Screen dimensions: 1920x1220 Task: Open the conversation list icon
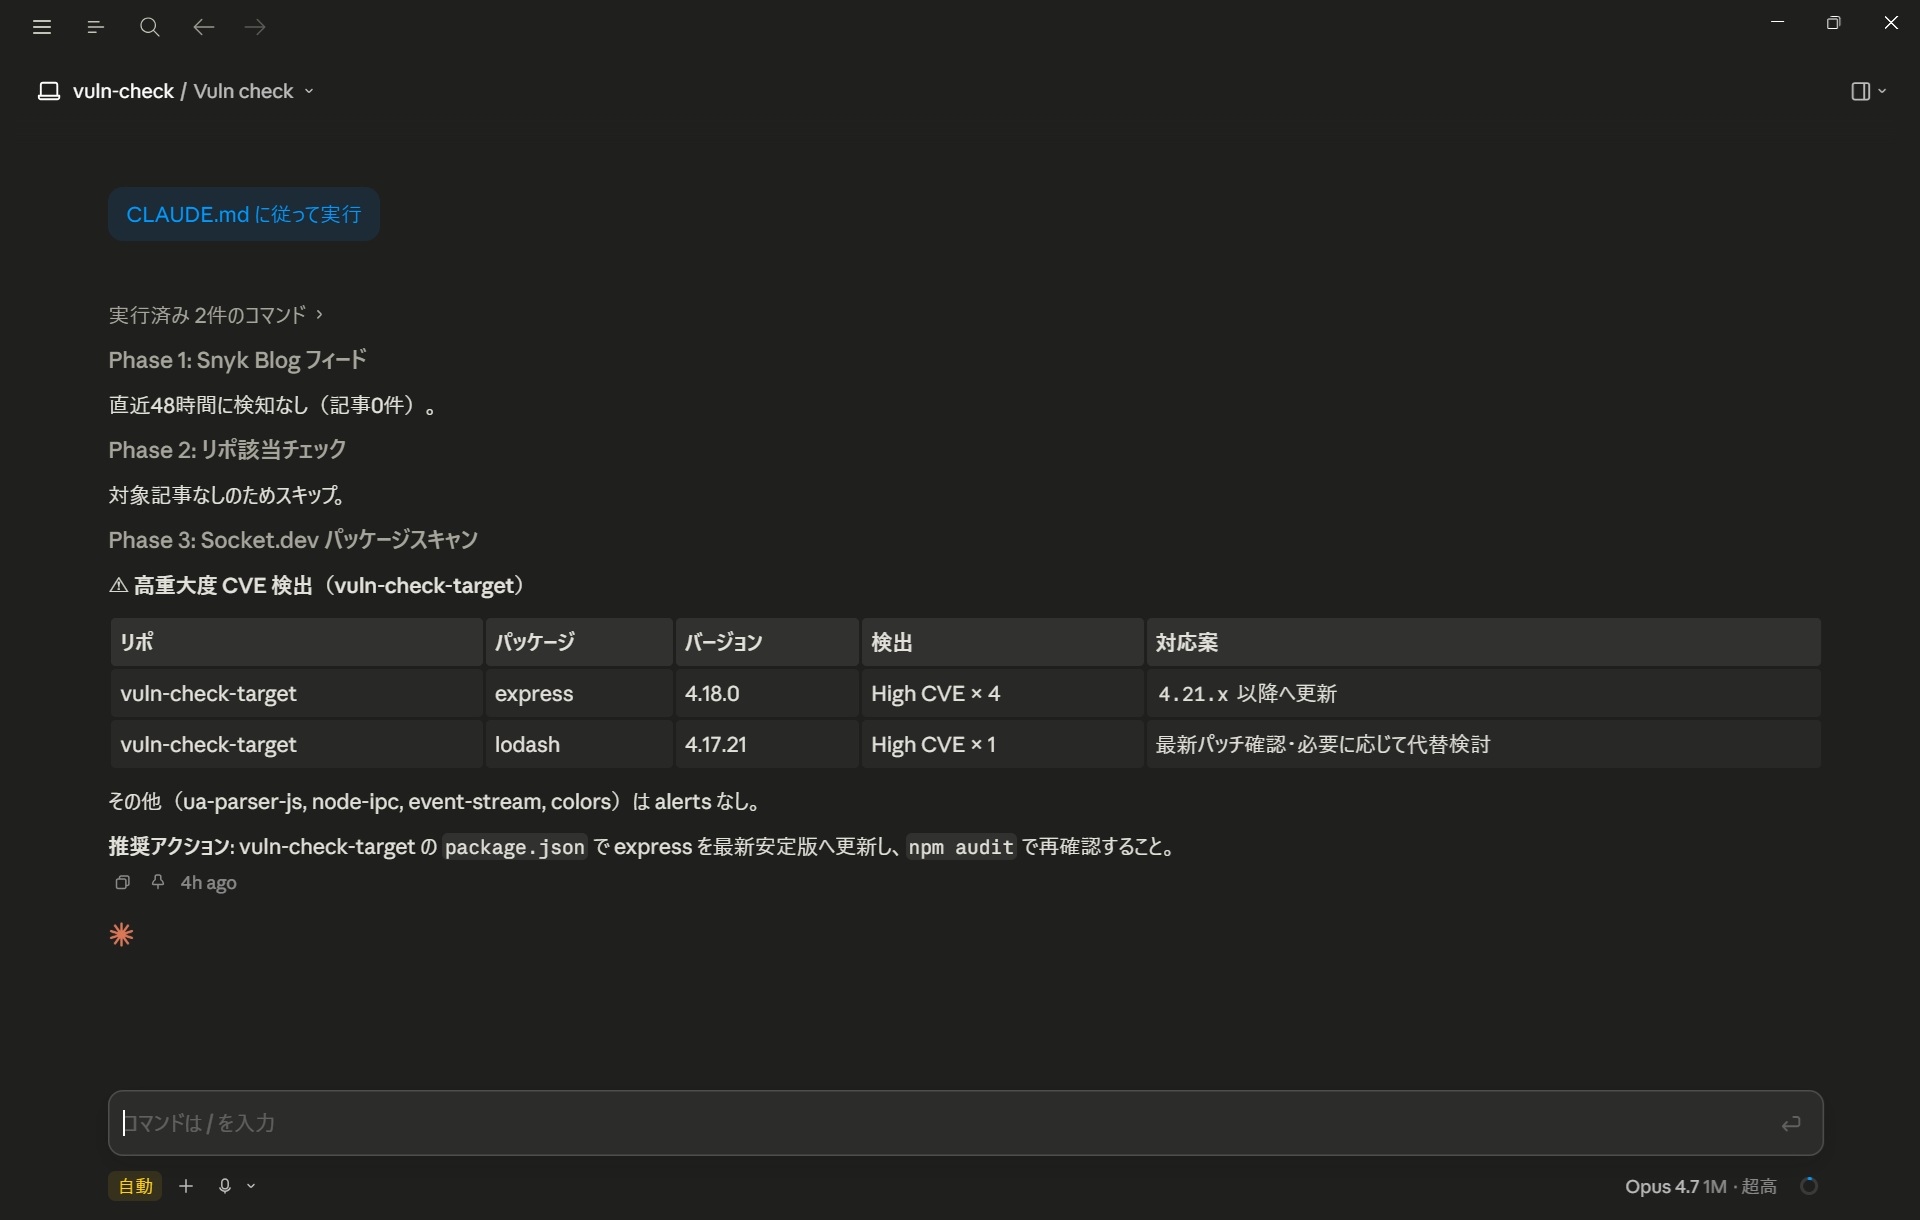(x=96, y=27)
